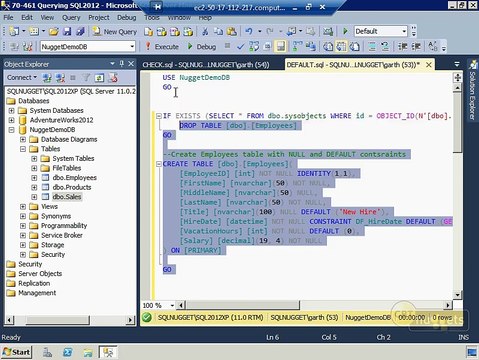Expand the Database Diagrams folder
This screenshot has width=479, height=360.
(x=23, y=139)
